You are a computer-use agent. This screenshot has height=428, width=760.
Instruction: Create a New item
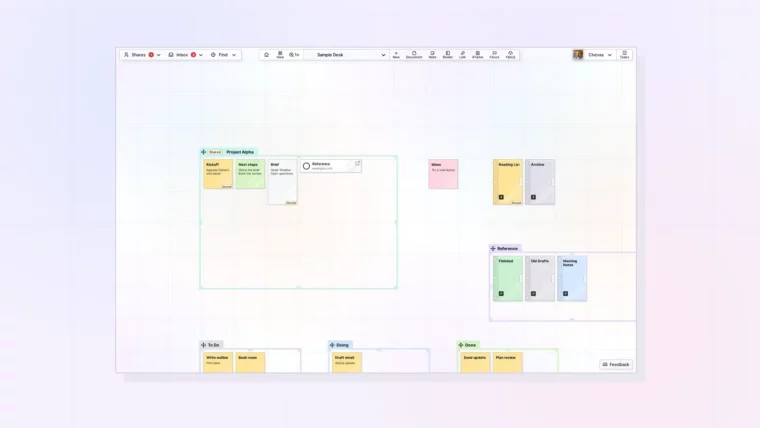[x=396, y=55]
